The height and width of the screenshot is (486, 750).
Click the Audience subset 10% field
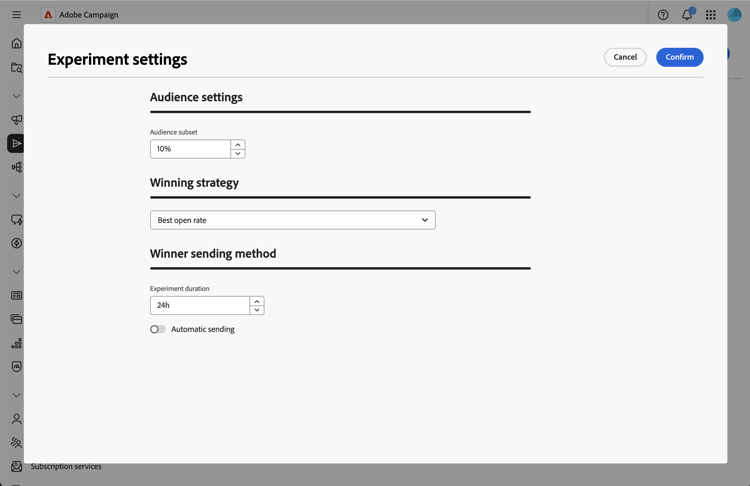click(190, 149)
